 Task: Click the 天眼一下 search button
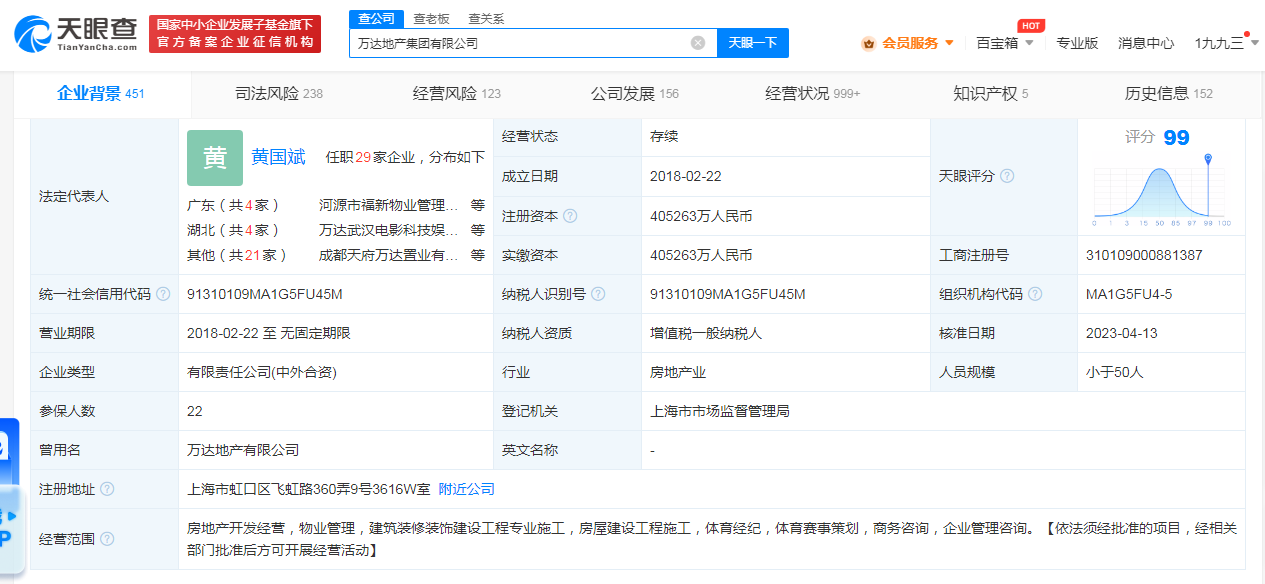pos(753,43)
